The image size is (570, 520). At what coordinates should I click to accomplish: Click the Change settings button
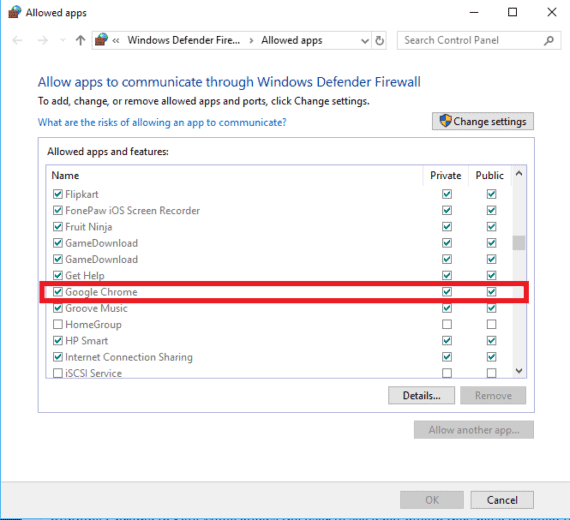click(x=483, y=121)
